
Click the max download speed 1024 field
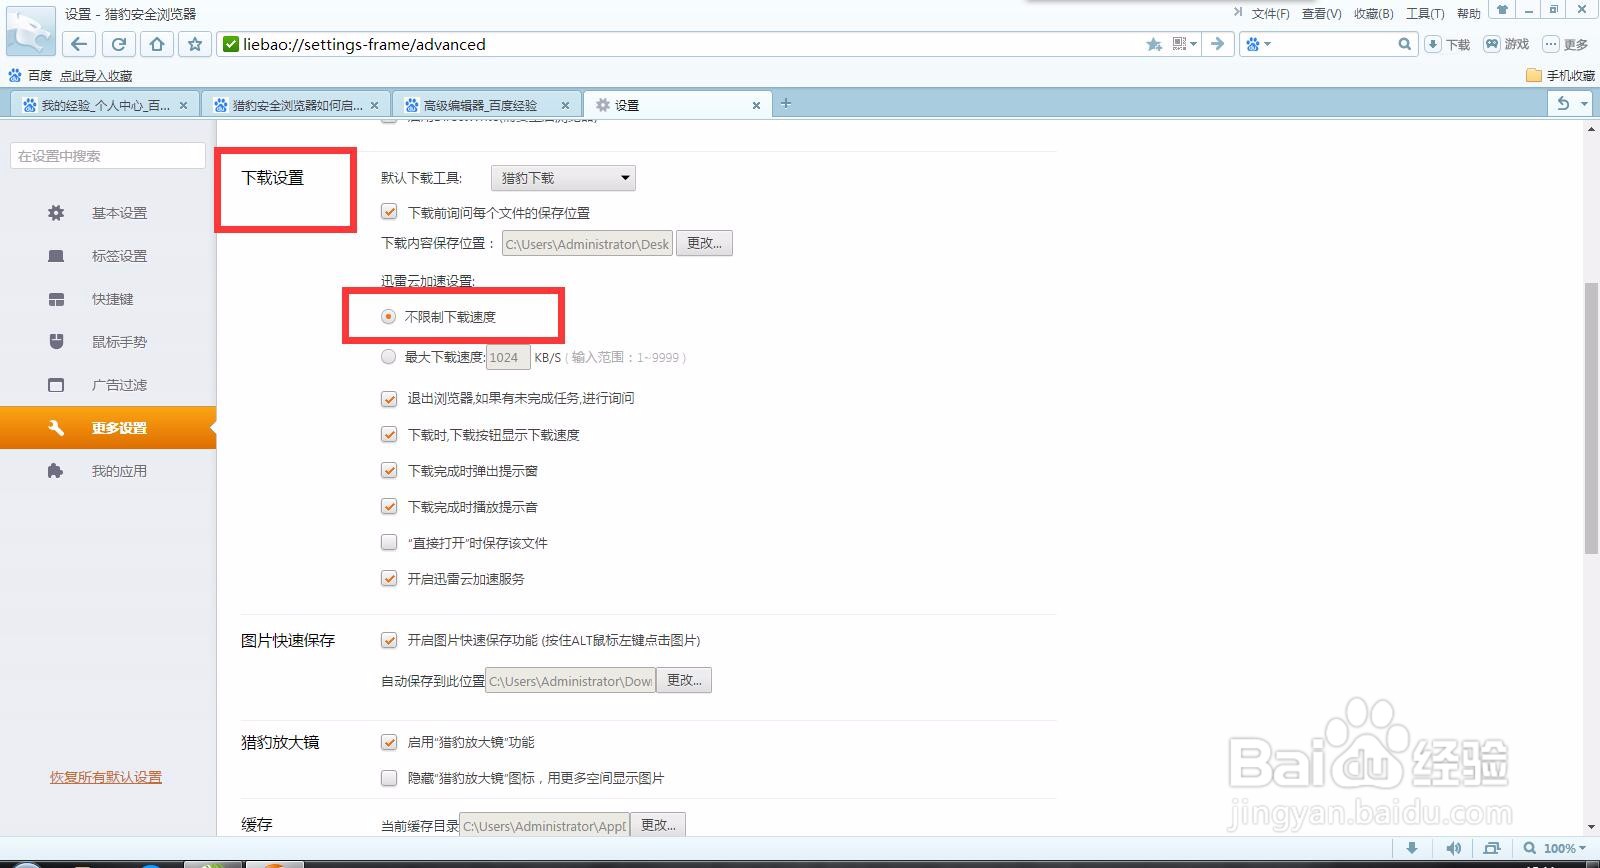tap(508, 357)
